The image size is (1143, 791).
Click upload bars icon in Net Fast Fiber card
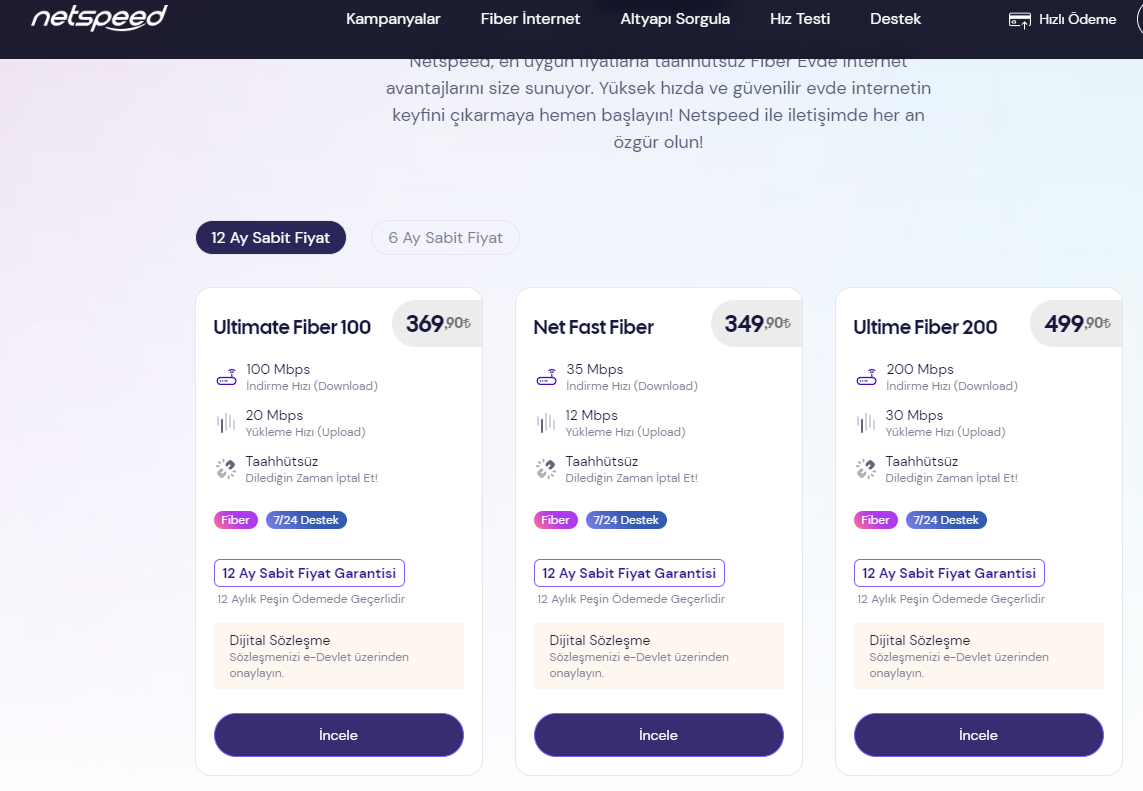(x=546, y=423)
